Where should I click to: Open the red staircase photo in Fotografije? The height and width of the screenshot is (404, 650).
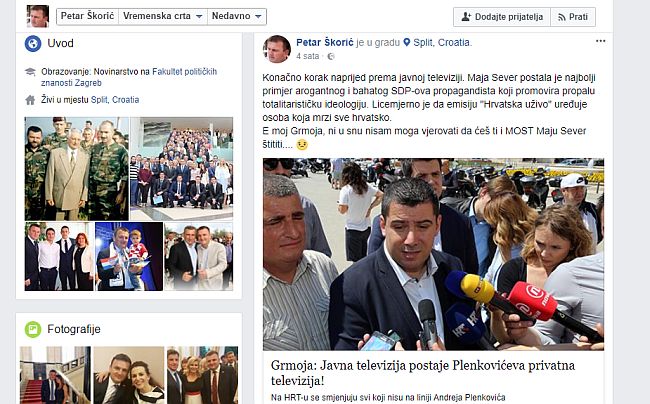coord(55,375)
